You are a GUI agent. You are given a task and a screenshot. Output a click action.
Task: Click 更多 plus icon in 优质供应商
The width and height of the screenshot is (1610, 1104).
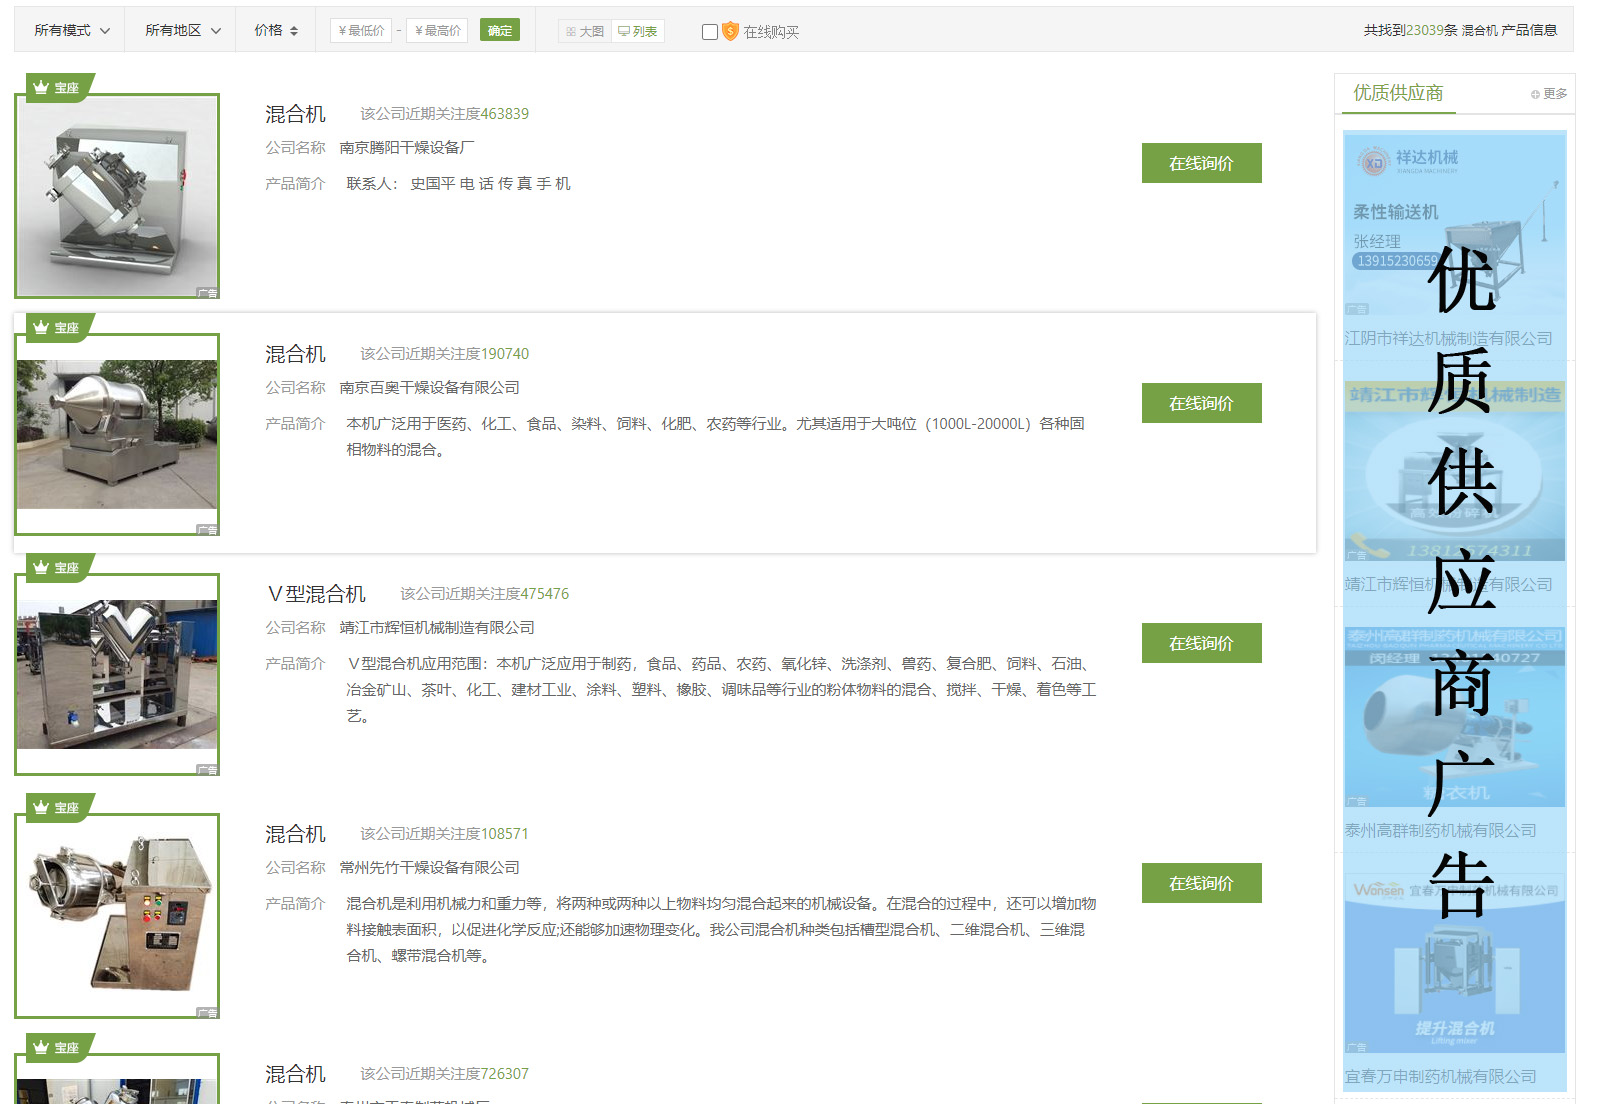(x=1535, y=94)
